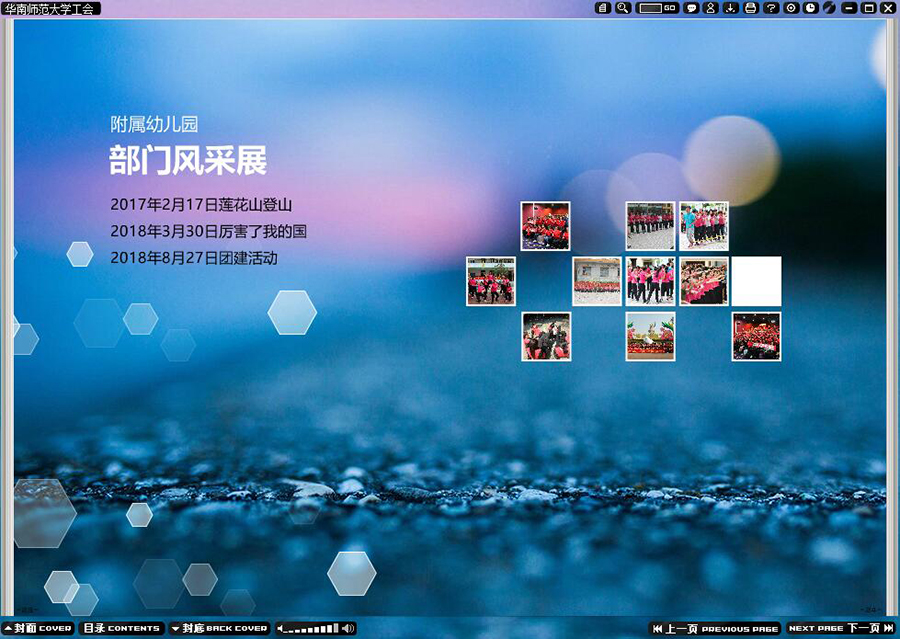Go to 上一页 Previous Page
Viewport: 900px width, 639px height.
click(x=715, y=629)
